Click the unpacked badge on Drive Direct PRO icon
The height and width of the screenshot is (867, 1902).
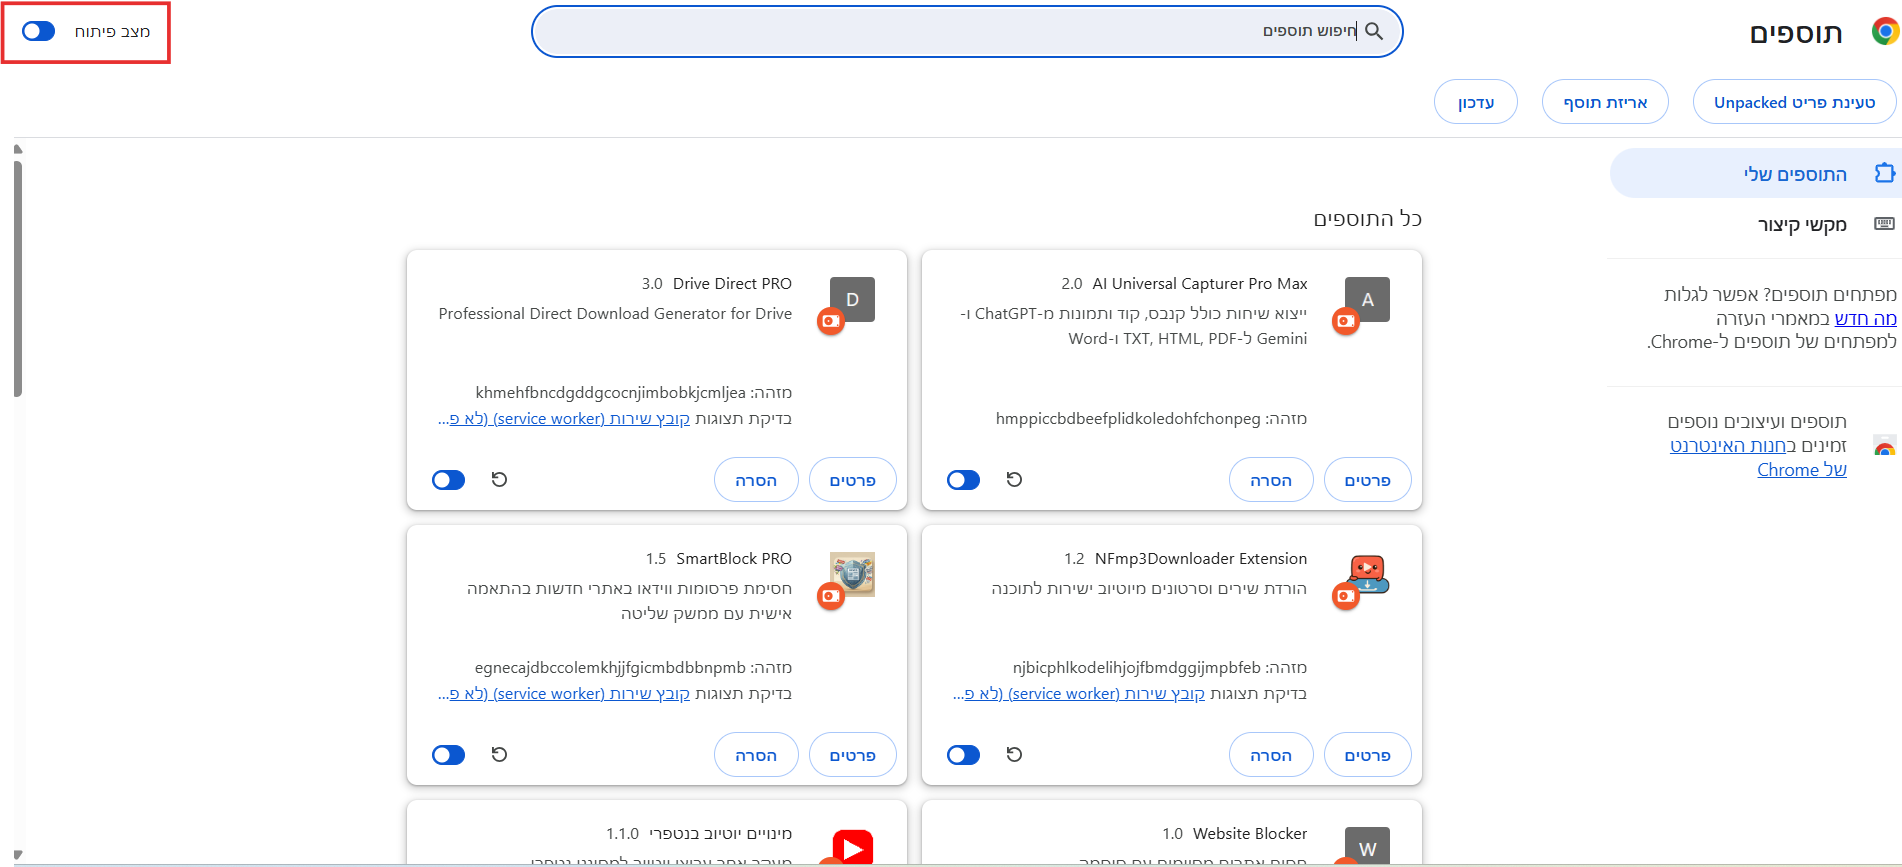(x=831, y=321)
